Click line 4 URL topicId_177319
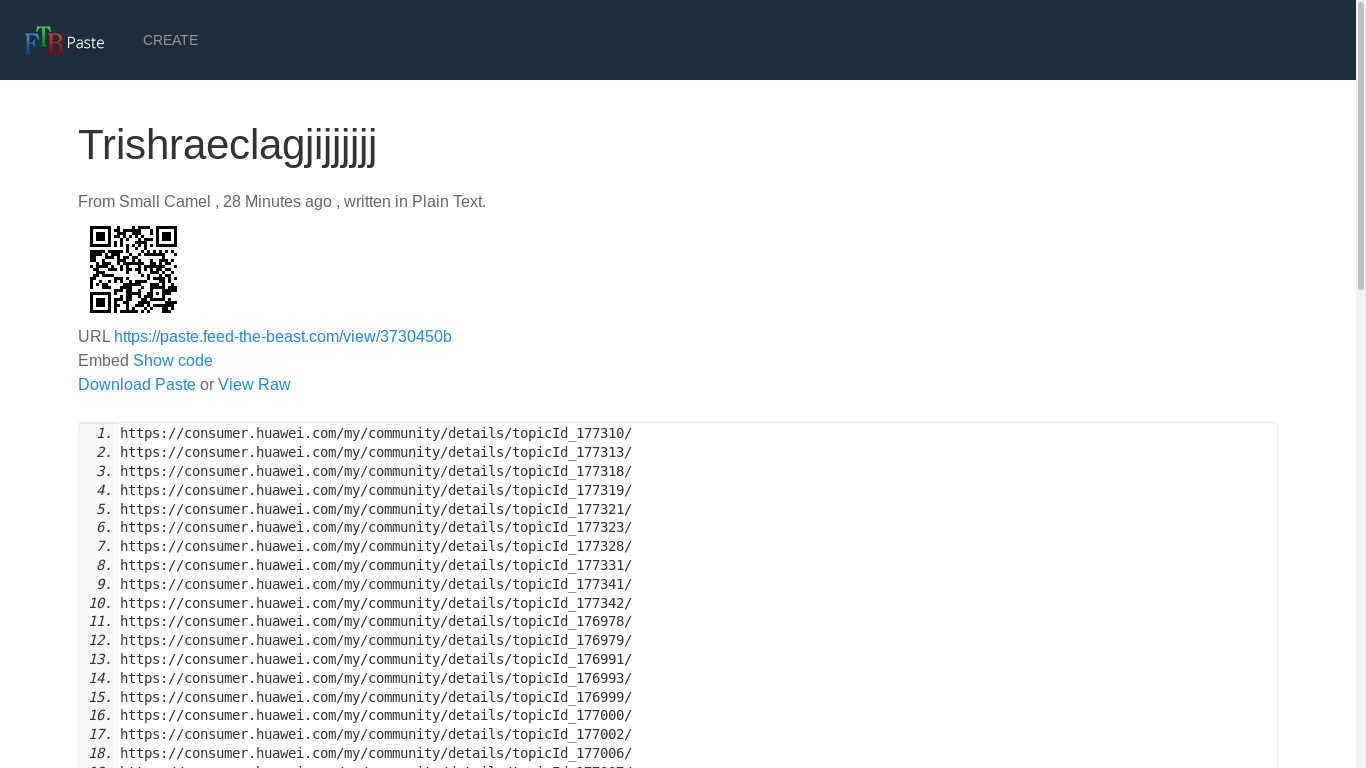Image resolution: width=1366 pixels, height=768 pixels. (x=376, y=490)
